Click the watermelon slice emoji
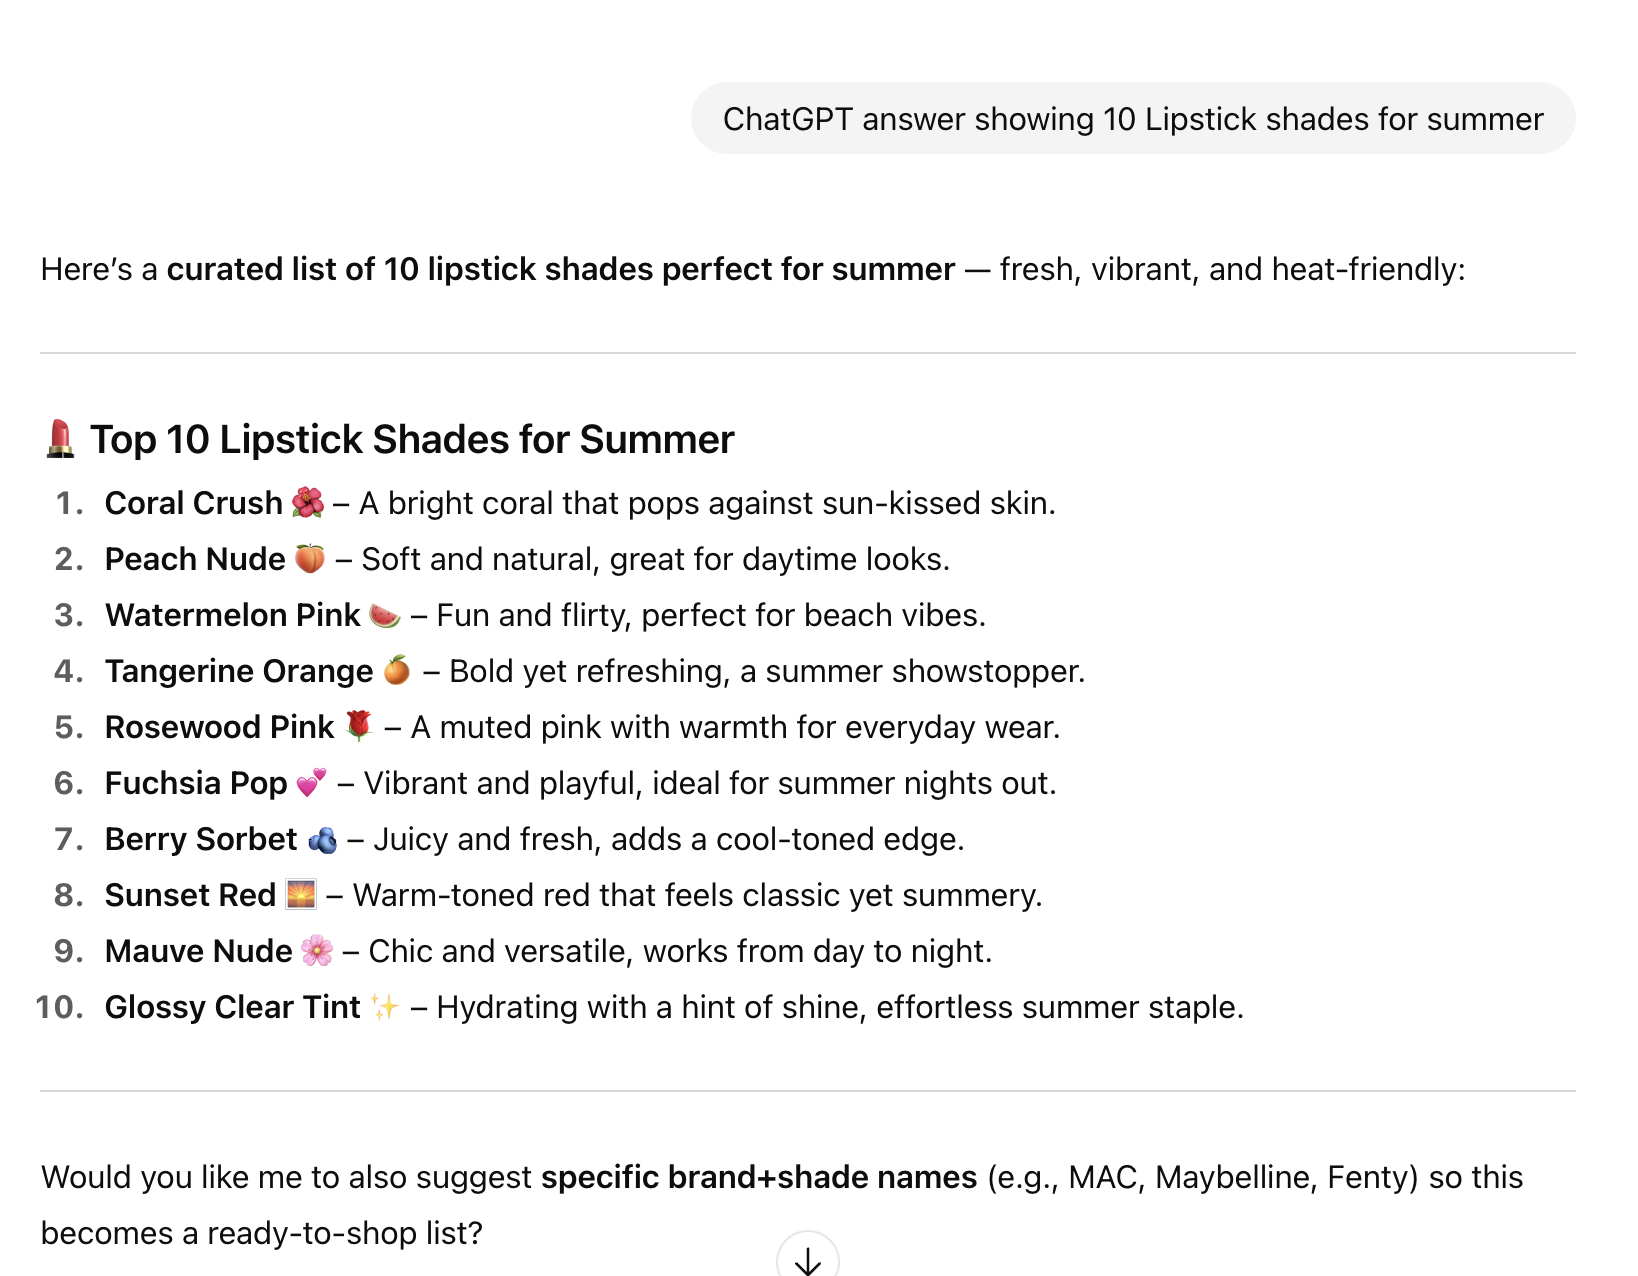 (385, 615)
